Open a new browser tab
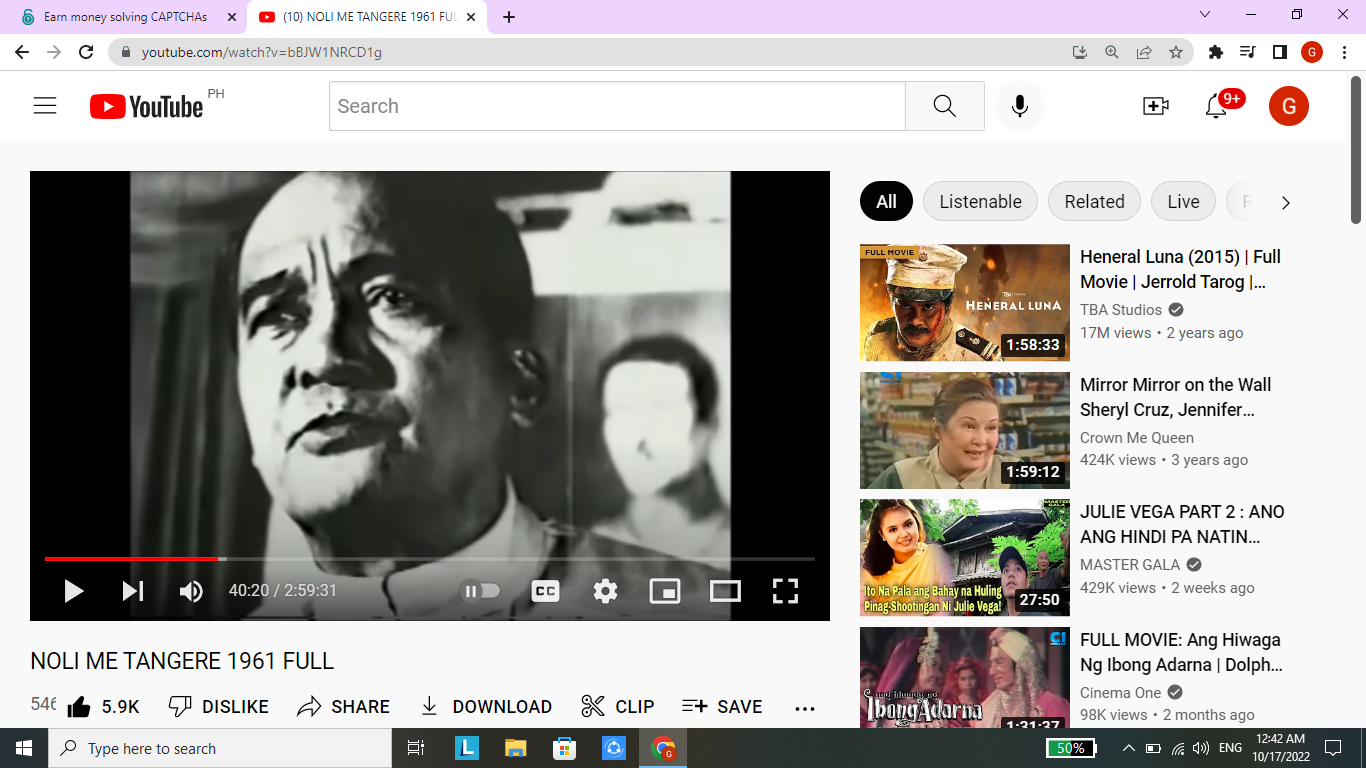This screenshot has height=768, width=1366. pyautogui.click(x=509, y=17)
